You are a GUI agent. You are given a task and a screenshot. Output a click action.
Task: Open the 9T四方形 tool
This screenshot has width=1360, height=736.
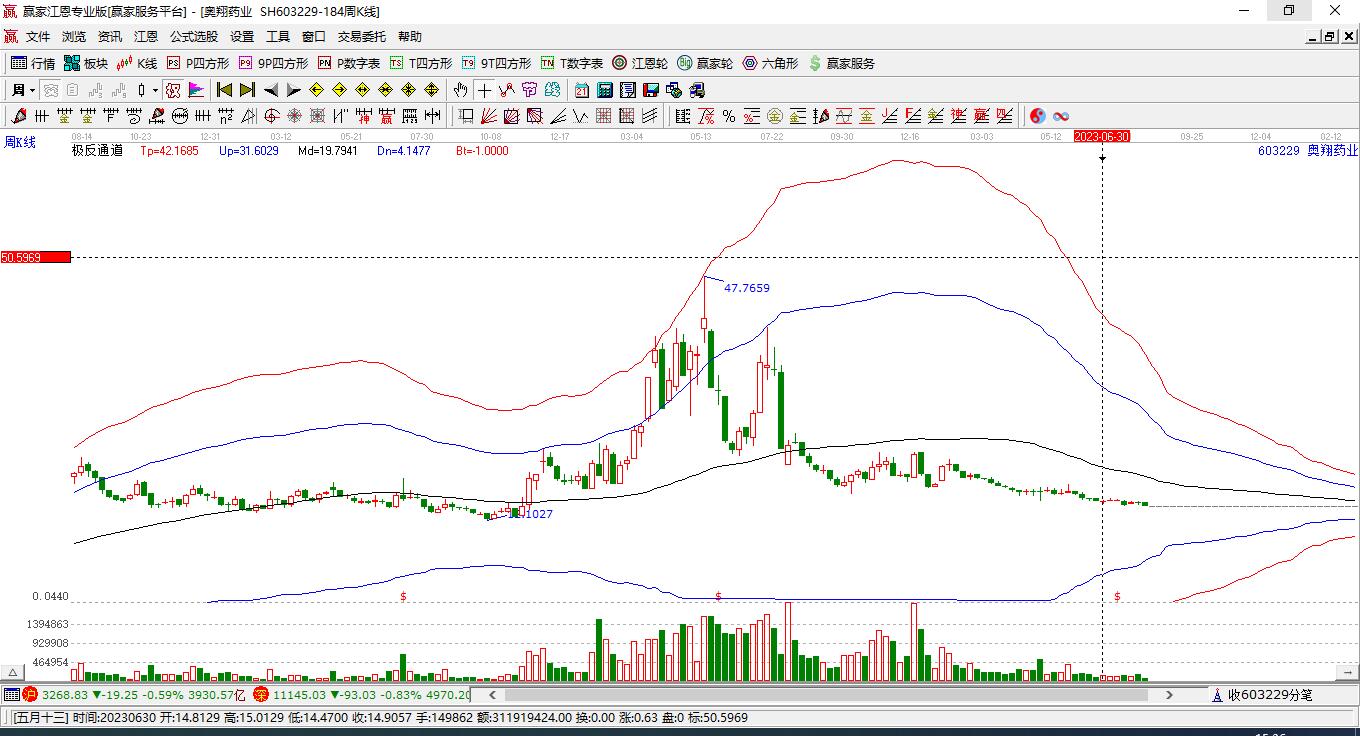pyautogui.click(x=496, y=63)
